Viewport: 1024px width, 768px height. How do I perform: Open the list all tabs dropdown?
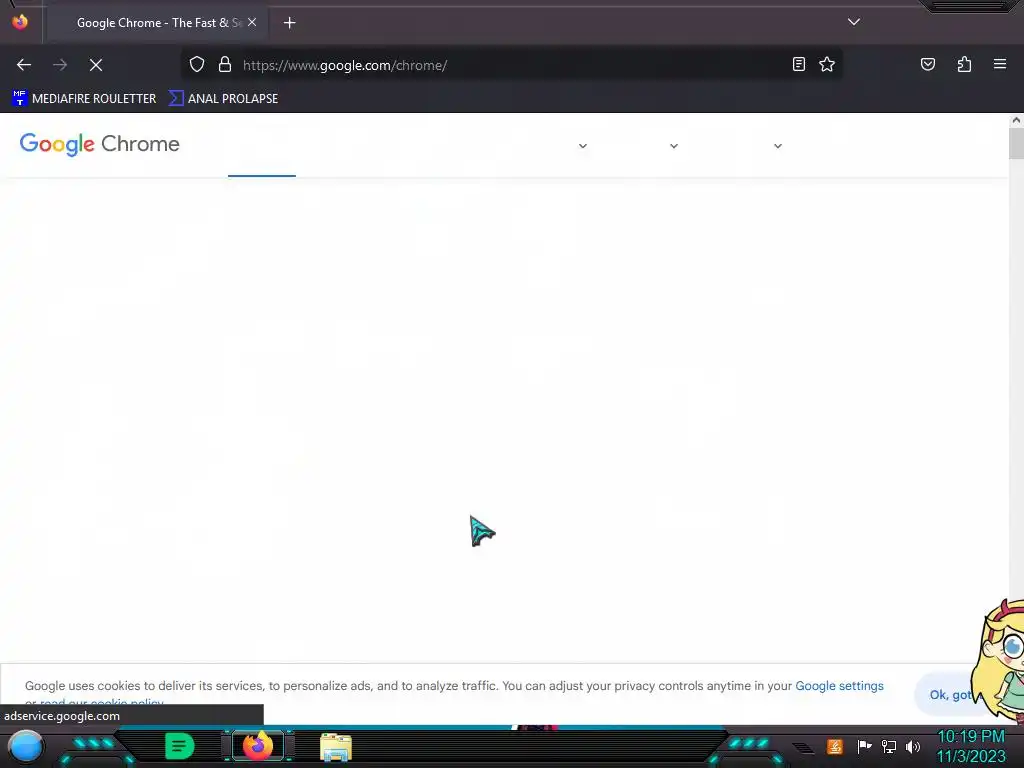pos(854,22)
